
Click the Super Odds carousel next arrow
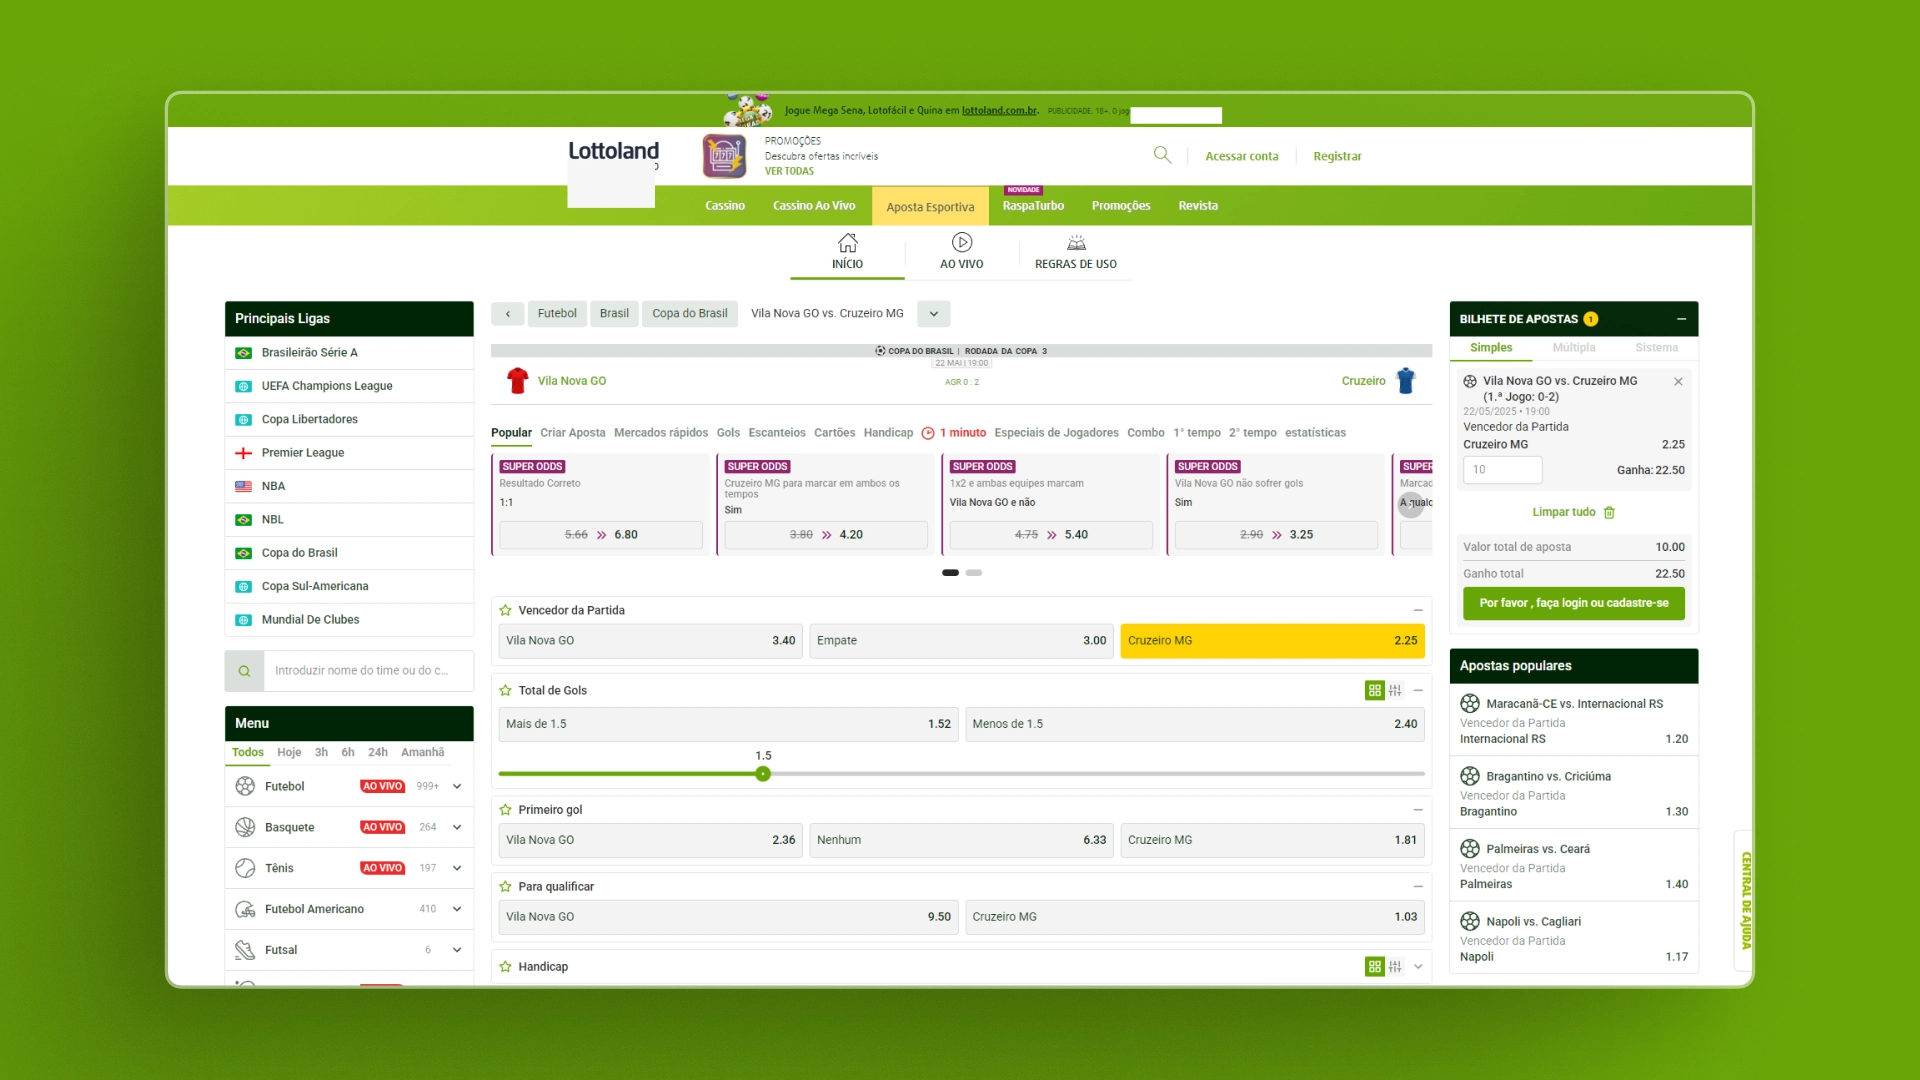pyautogui.click(x=1411, y=503)
